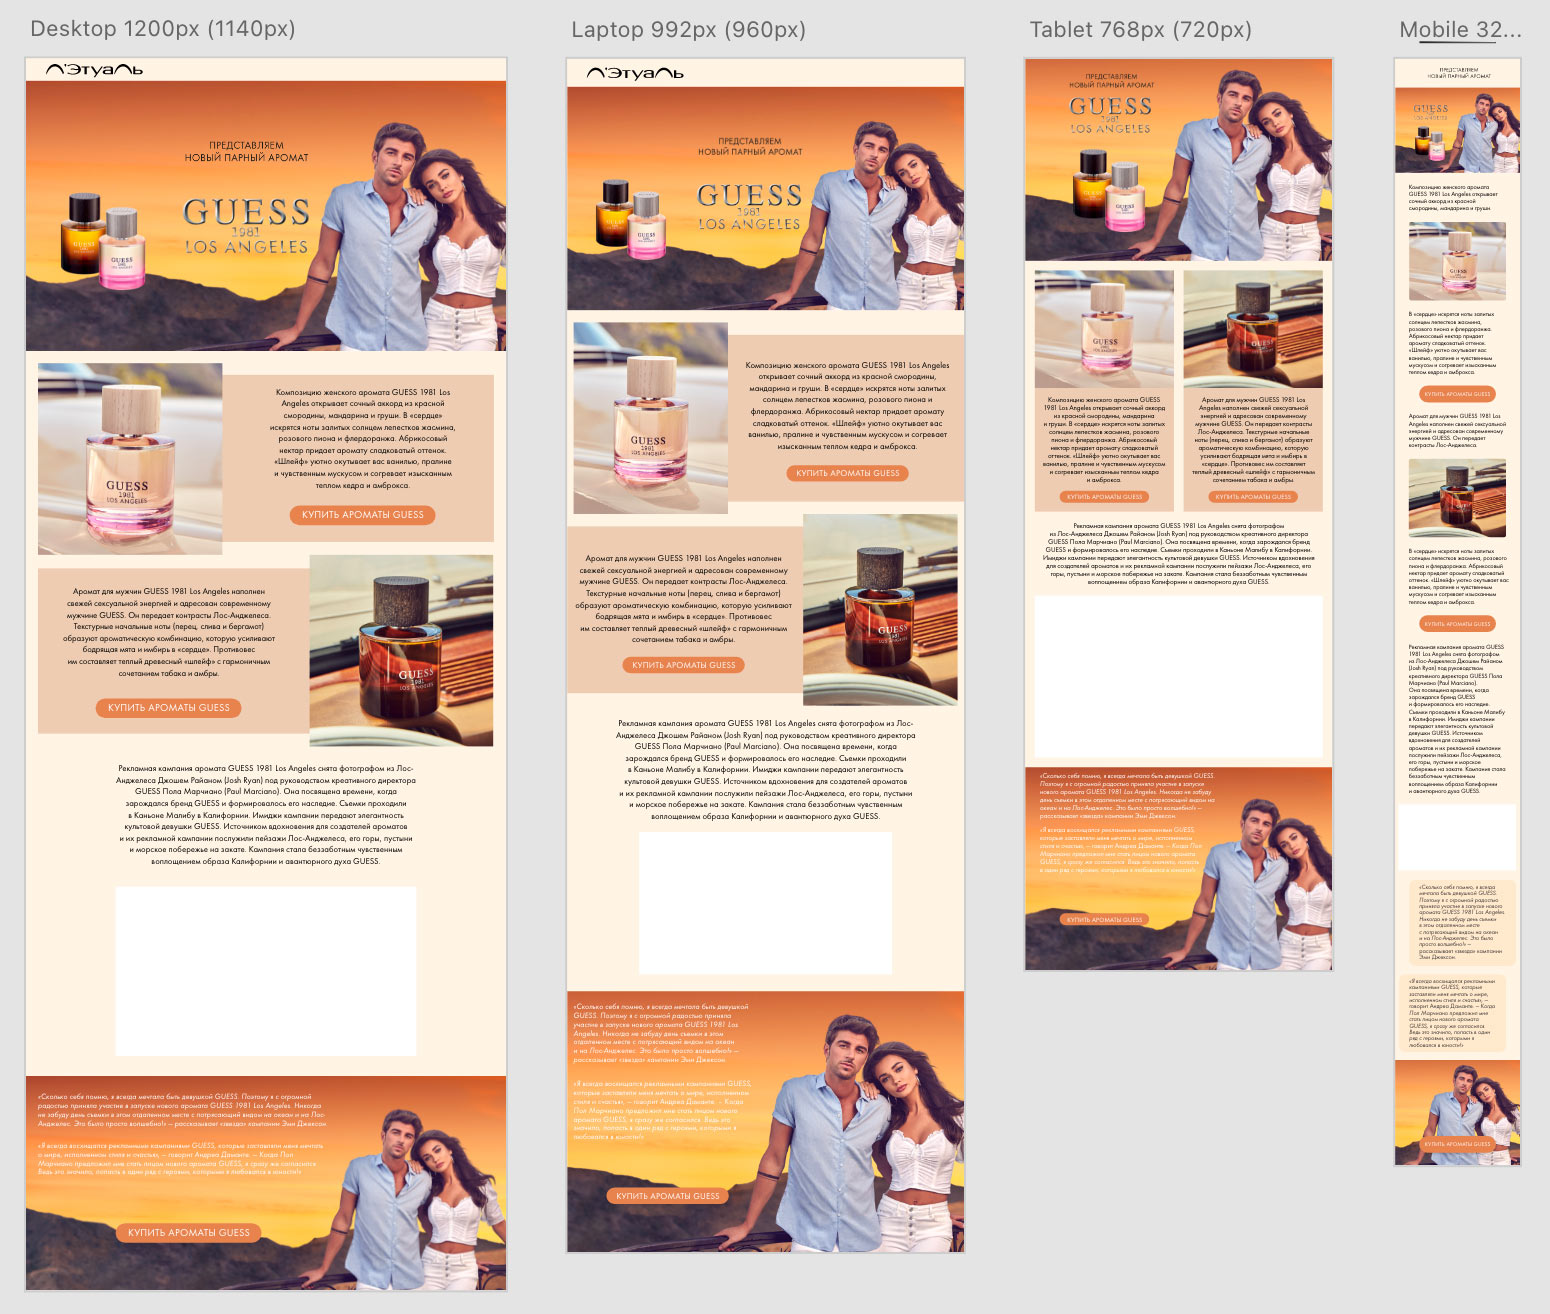Image resolution: width=1550 pixels, height=1314 pixels.
Task: Select the amber men's perfume photo in Tablet artboard
Action: (1253, 329)
